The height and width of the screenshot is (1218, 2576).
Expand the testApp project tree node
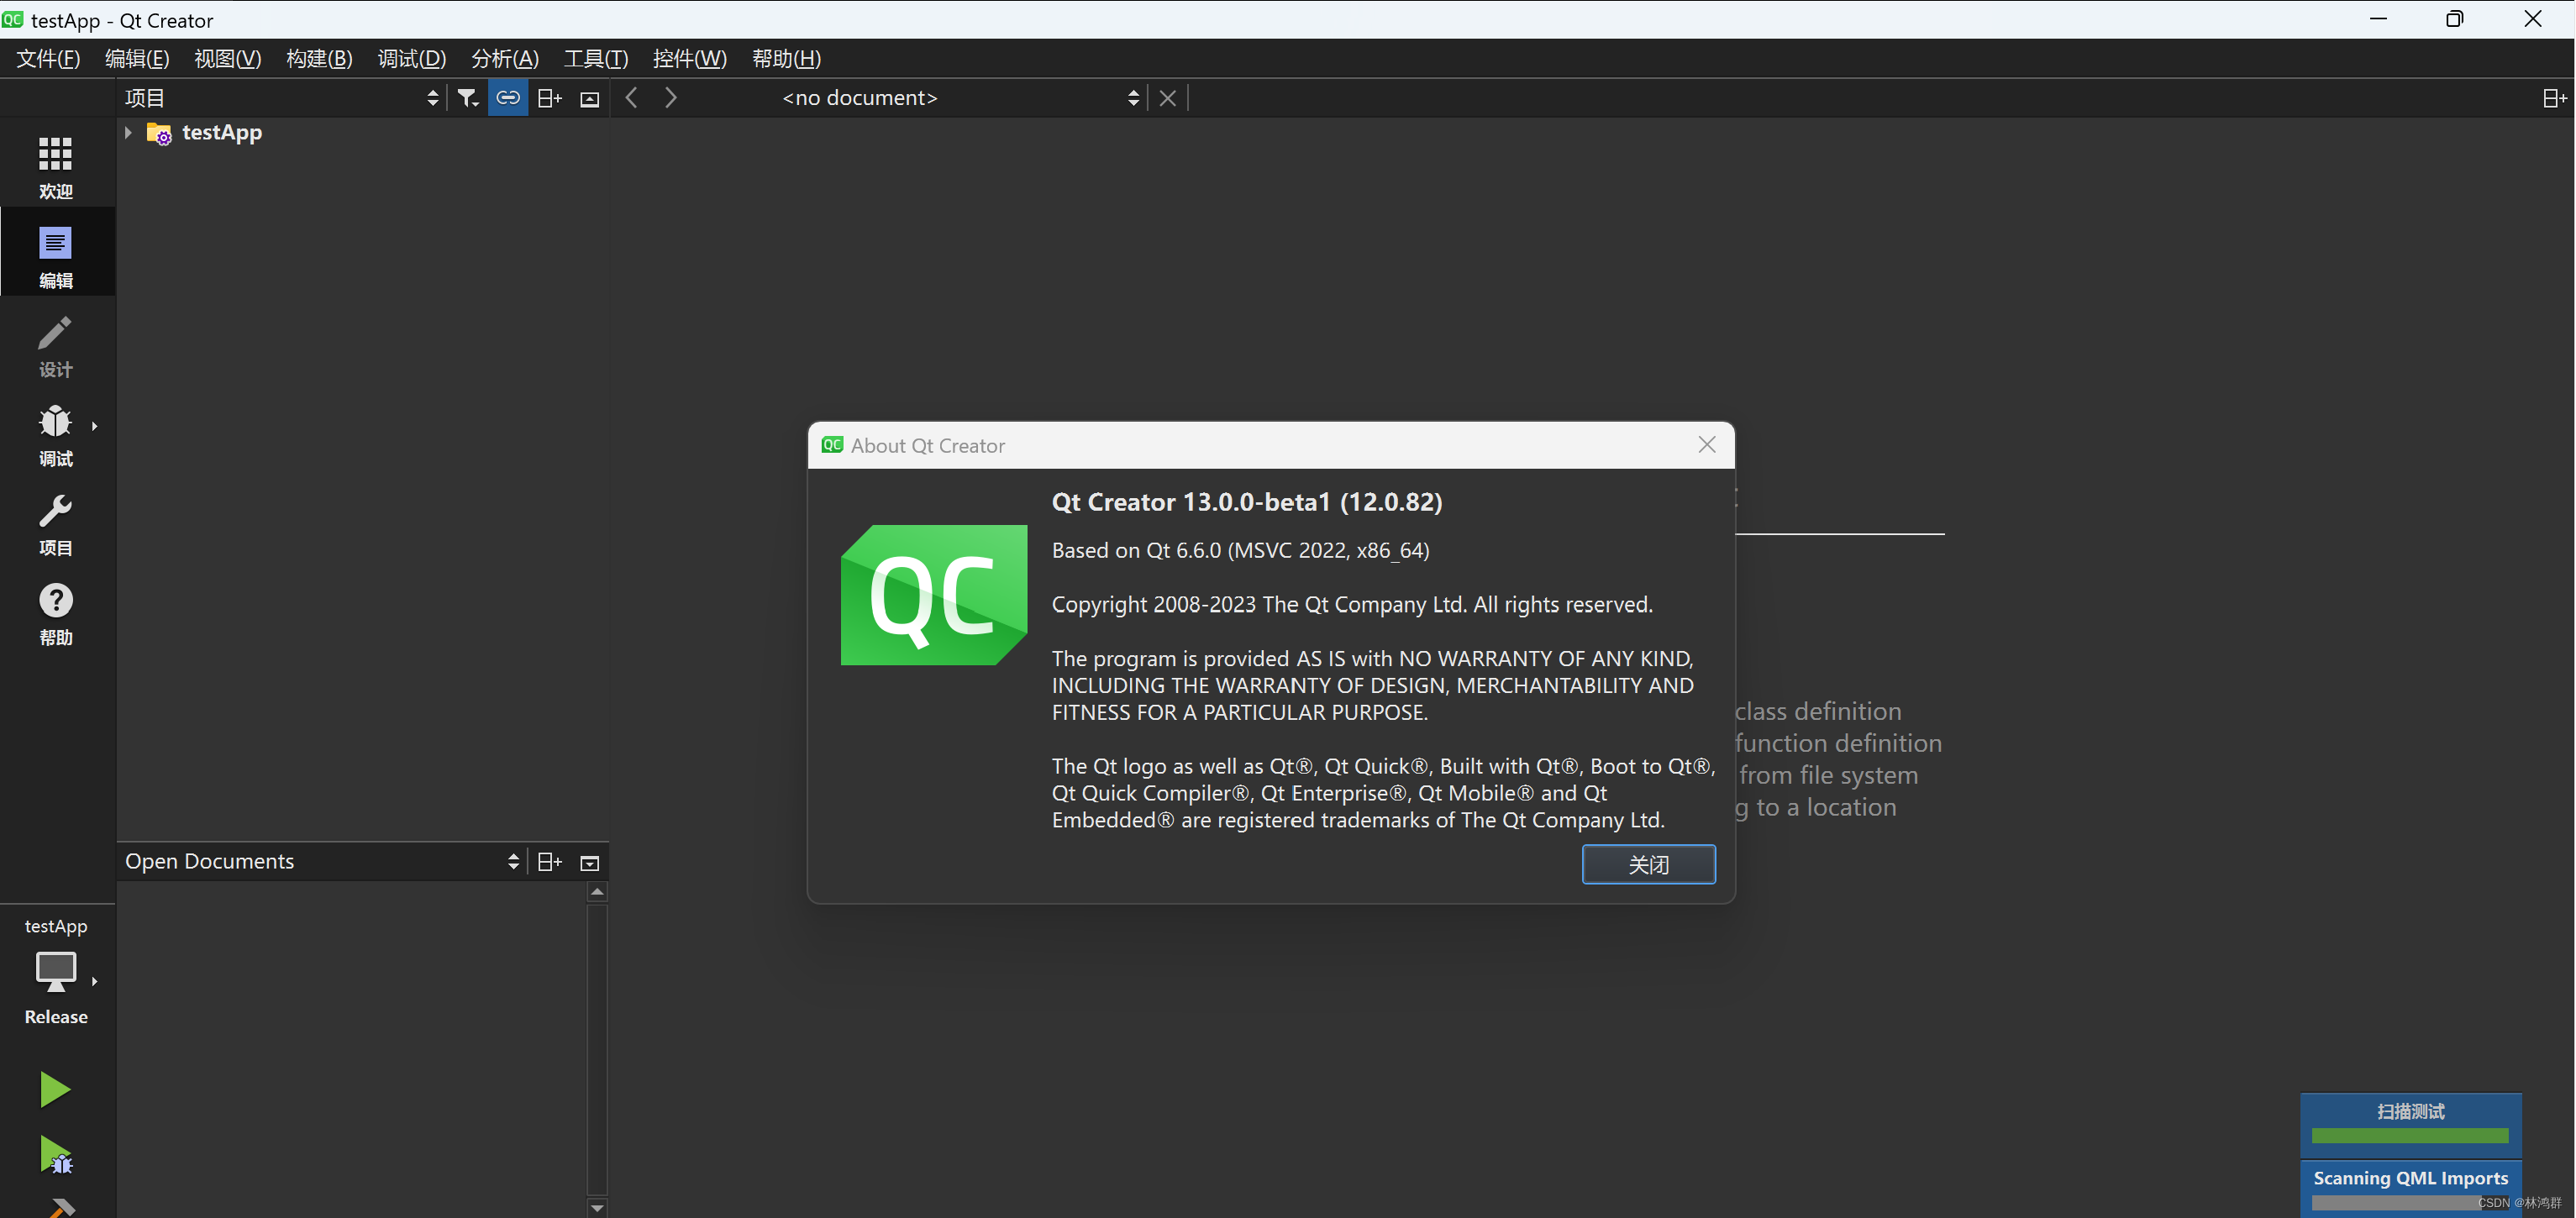pyautogui.click(x=128, y=132)
